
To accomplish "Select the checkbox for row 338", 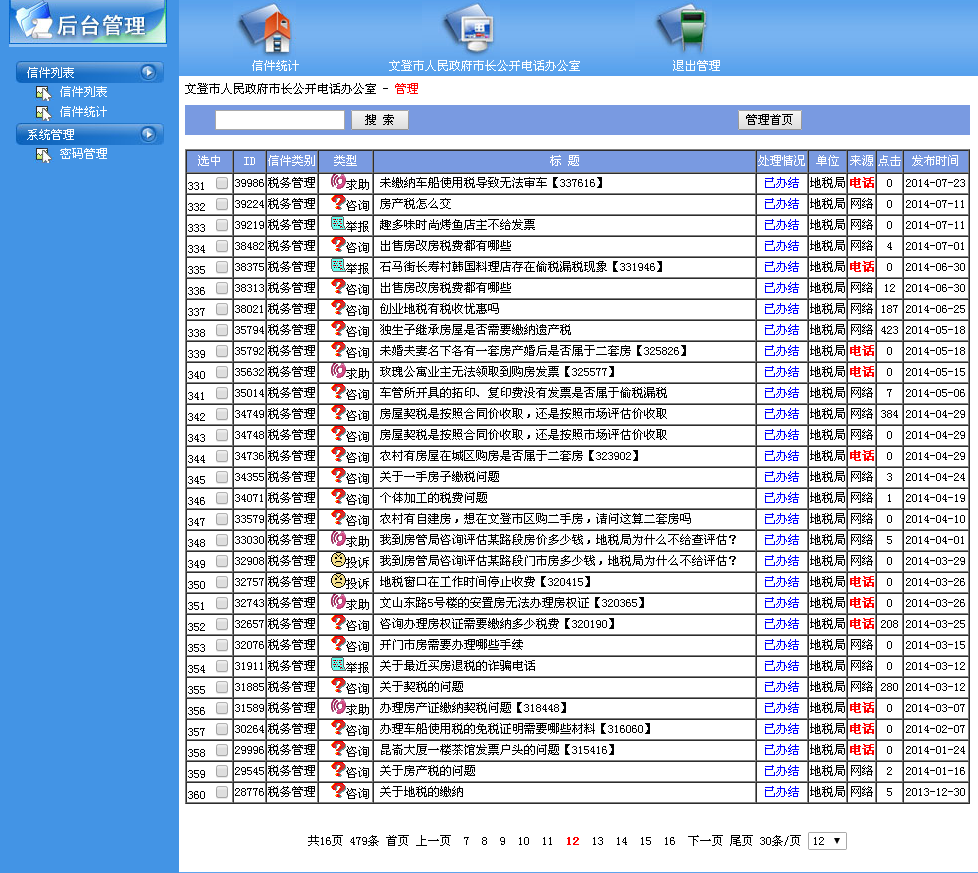I will click(222, 330).
